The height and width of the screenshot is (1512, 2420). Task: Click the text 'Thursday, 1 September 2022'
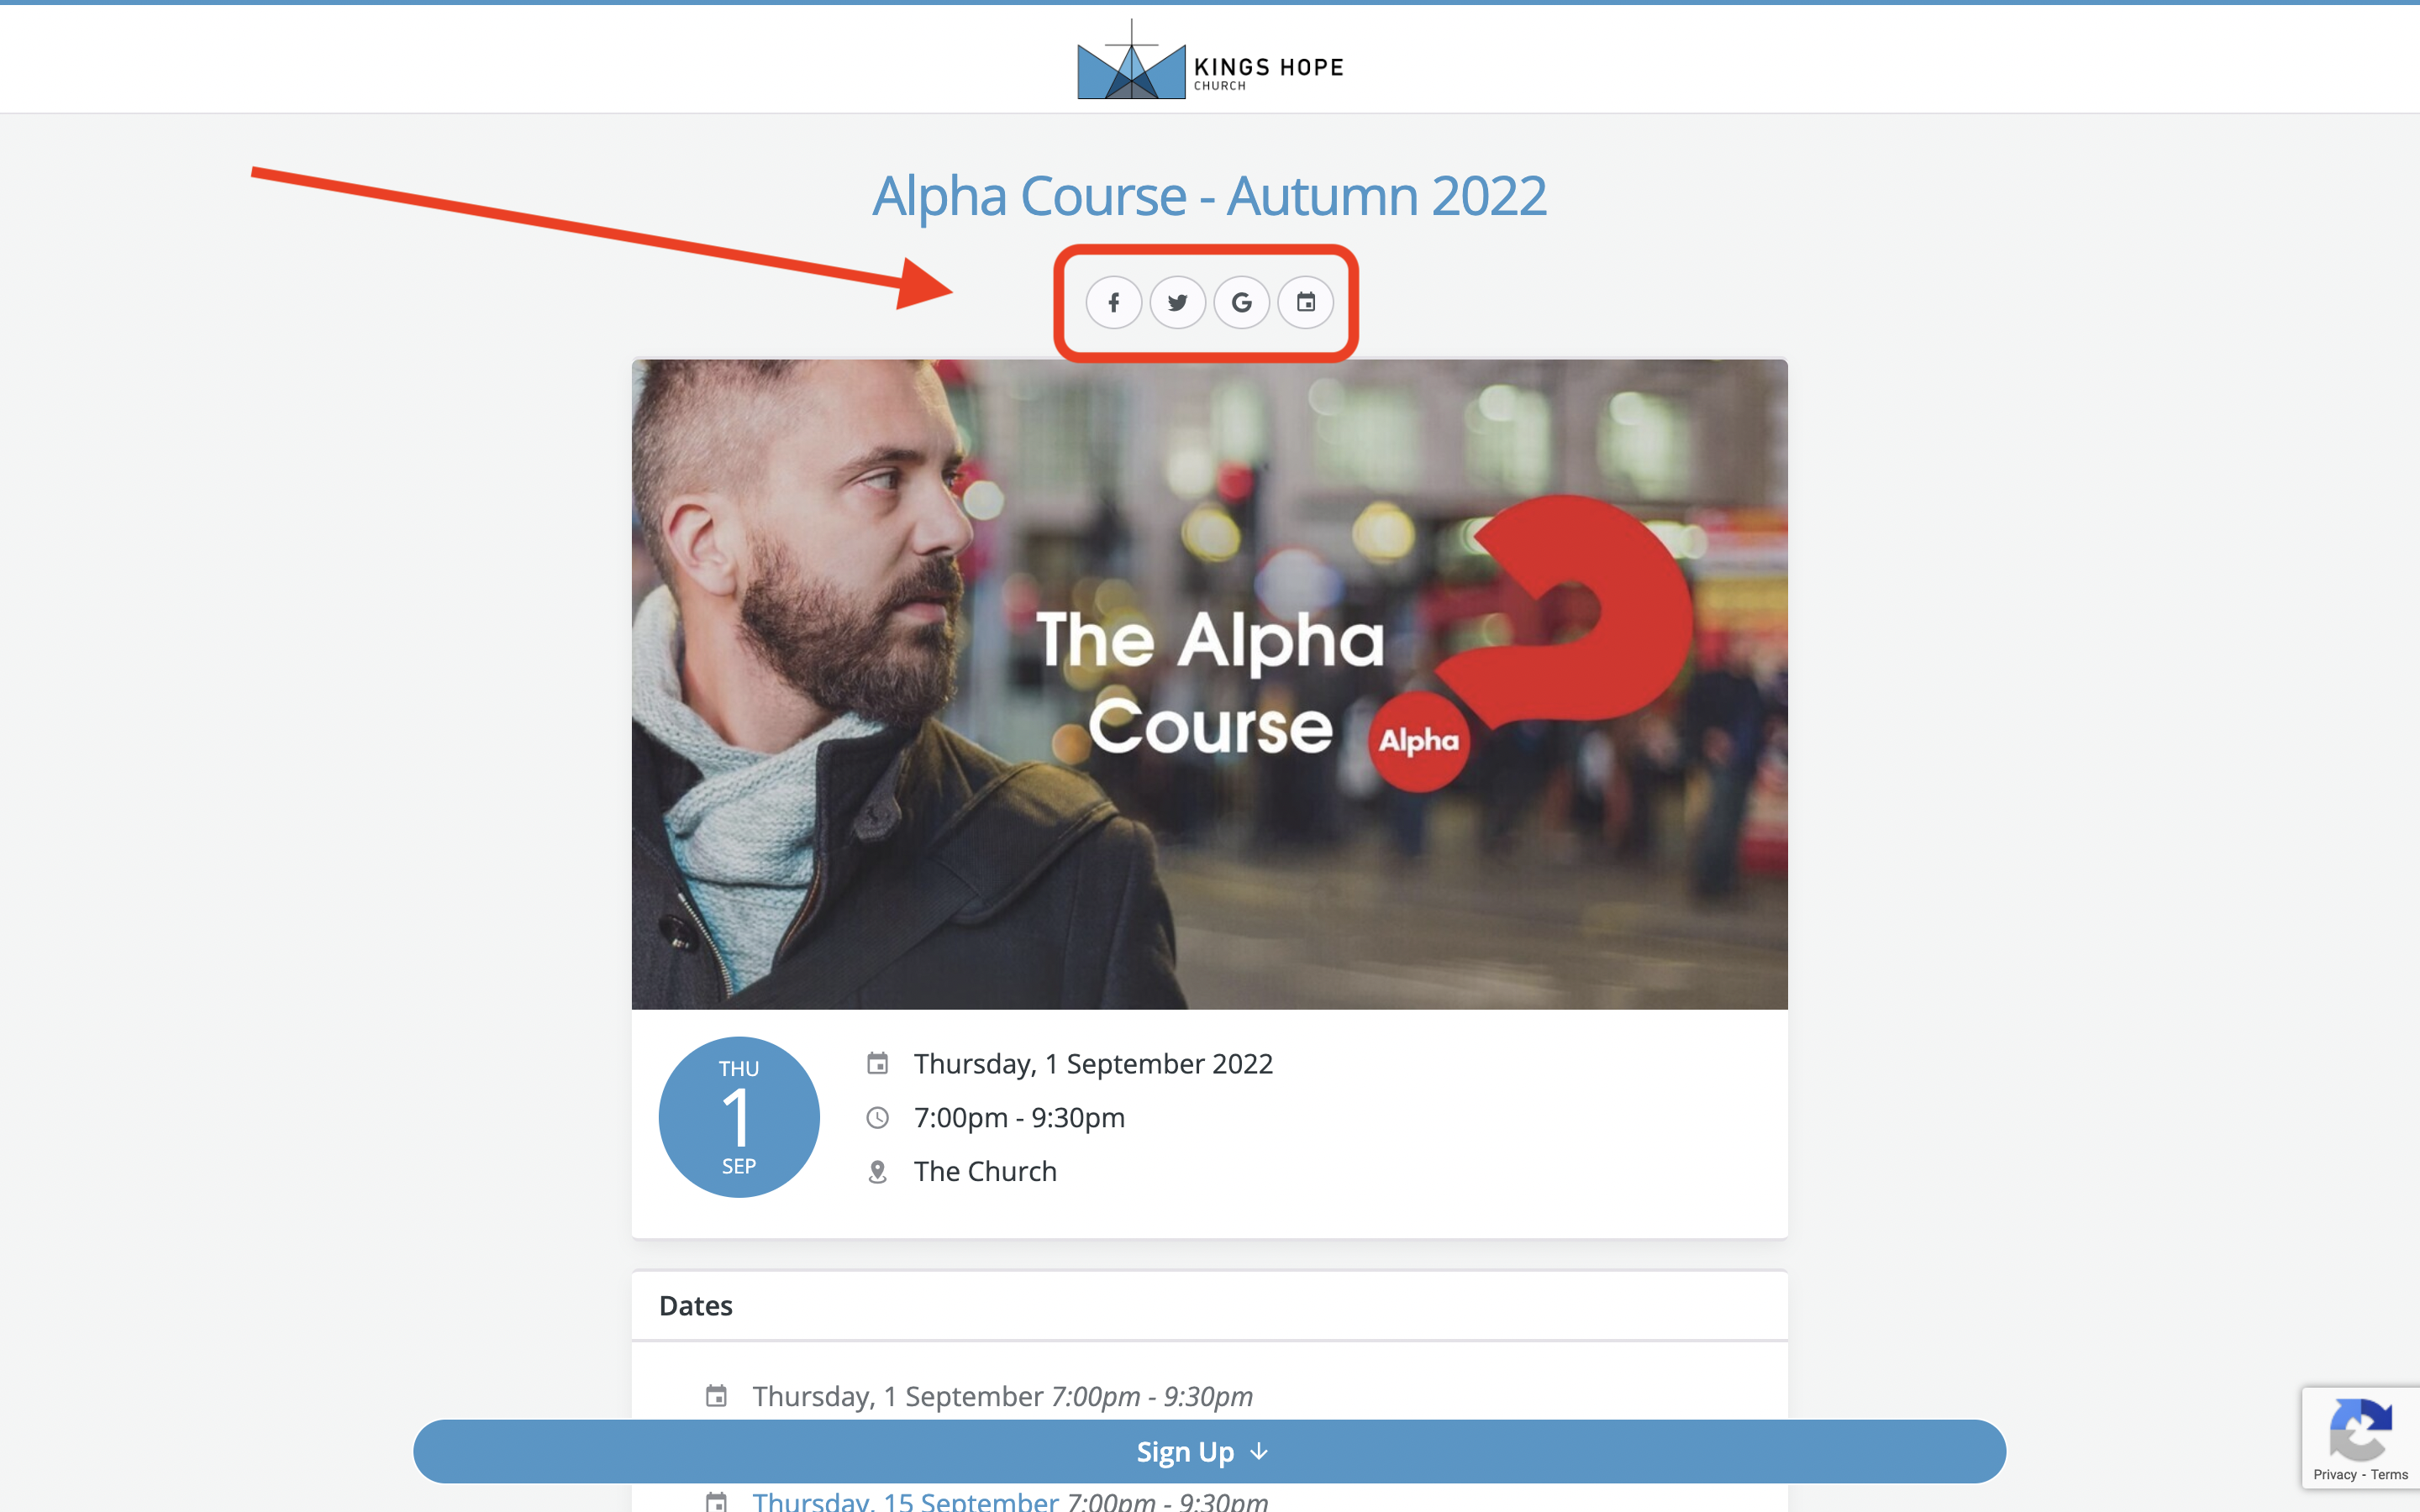click(x=1093, y=1063)
